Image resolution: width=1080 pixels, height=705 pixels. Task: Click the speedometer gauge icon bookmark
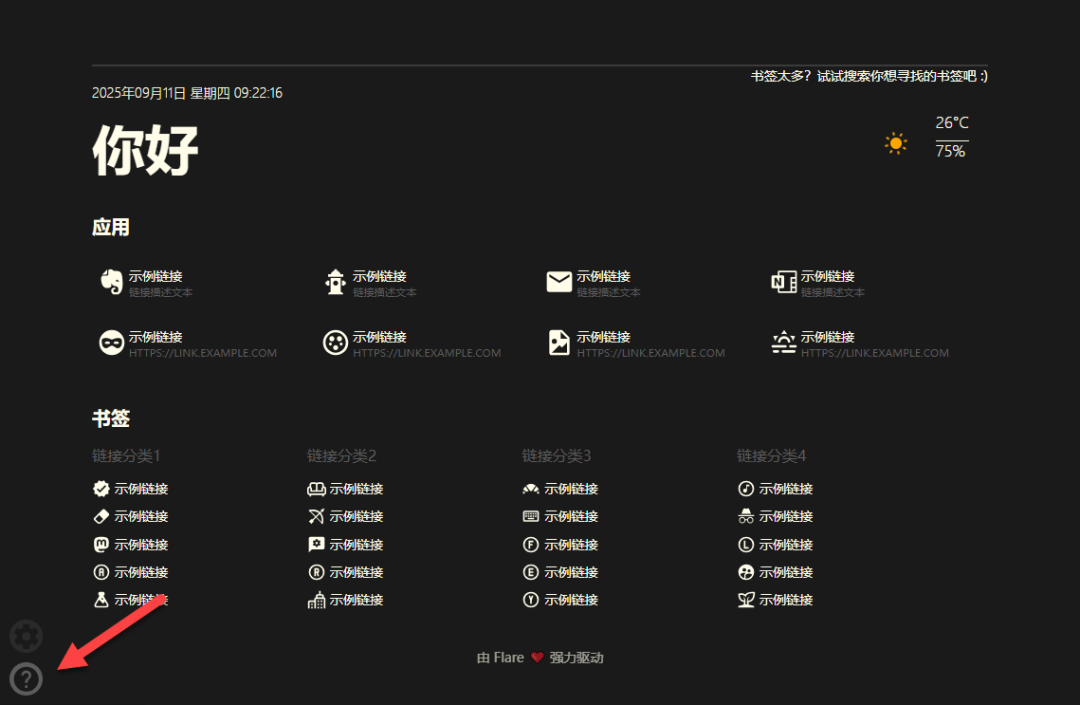[561, 489]
